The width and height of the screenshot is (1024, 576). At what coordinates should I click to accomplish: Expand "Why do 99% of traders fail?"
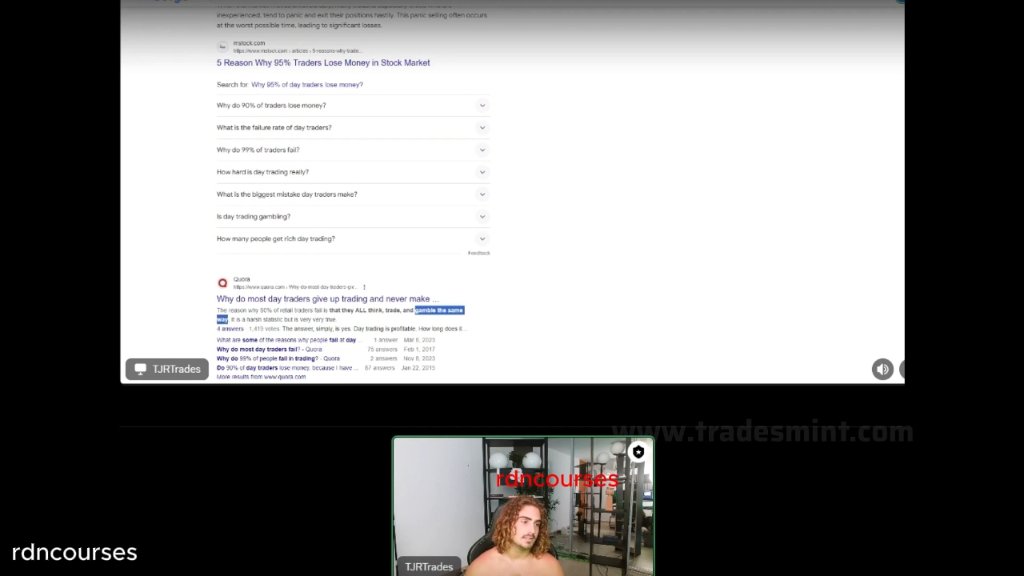pyautogui.click(x=353, y=150)
